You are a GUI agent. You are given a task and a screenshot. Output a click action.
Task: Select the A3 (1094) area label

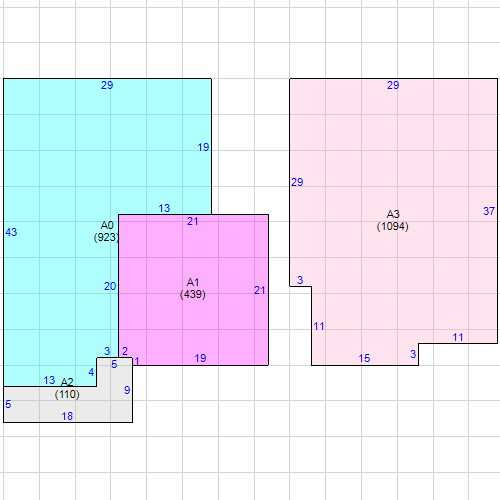tap(393, 220)
